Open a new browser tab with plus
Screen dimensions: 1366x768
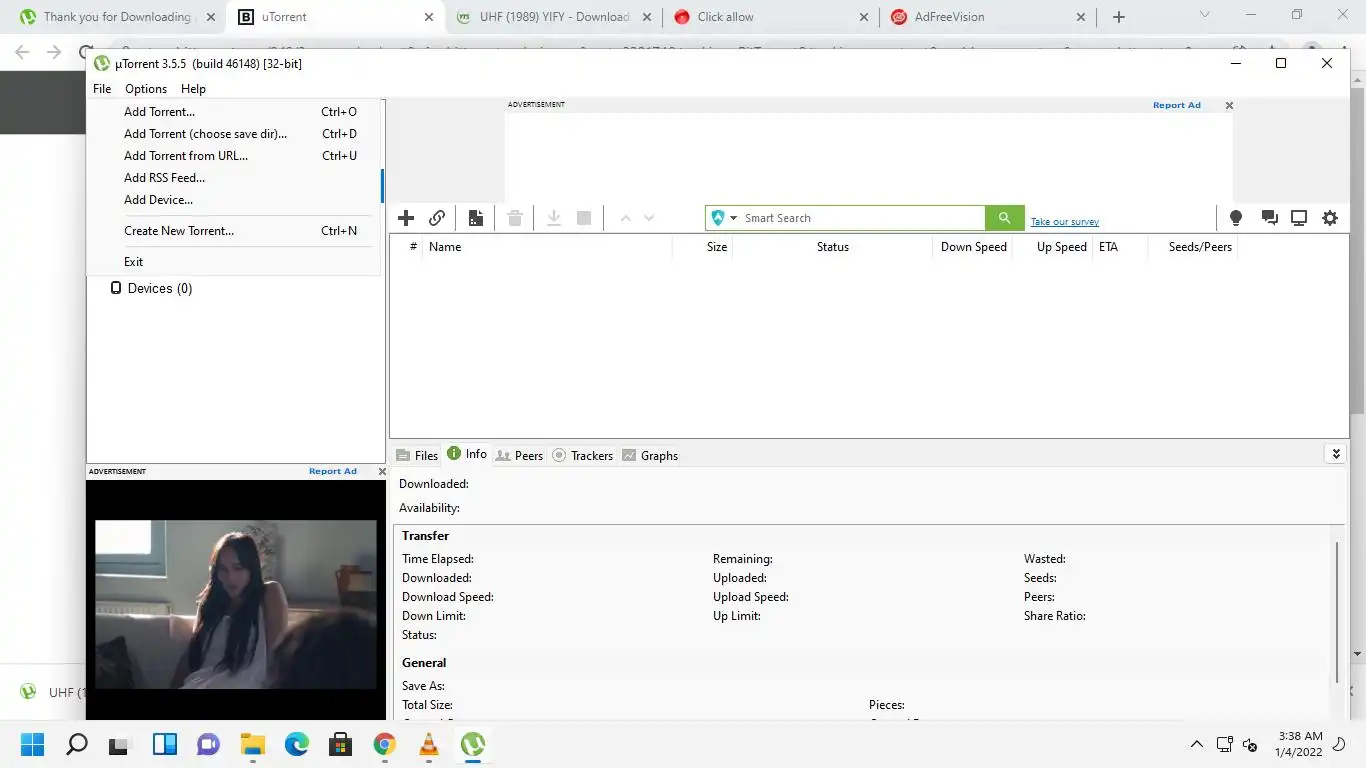(x=1119, y=17)
